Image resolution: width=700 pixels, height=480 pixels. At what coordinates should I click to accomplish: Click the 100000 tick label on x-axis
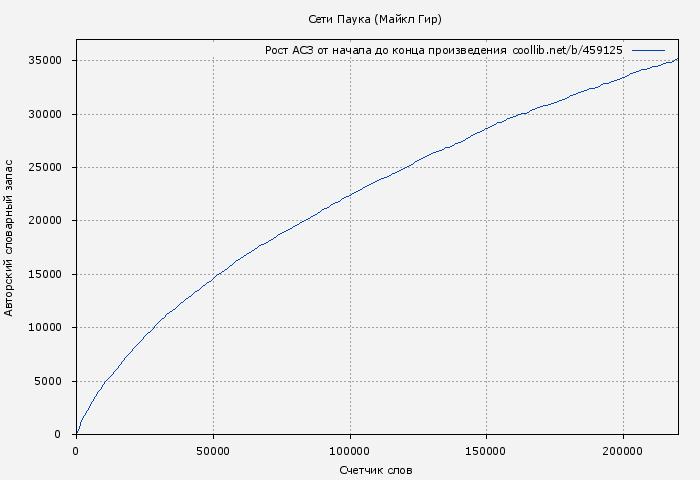(349, 451)
